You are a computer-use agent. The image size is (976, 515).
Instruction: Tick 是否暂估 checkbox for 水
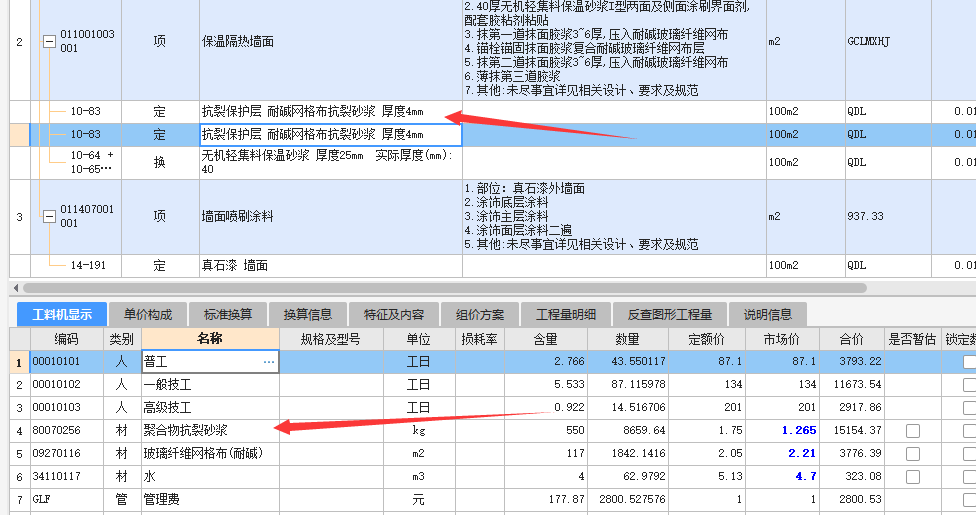(x=913, y=477)
